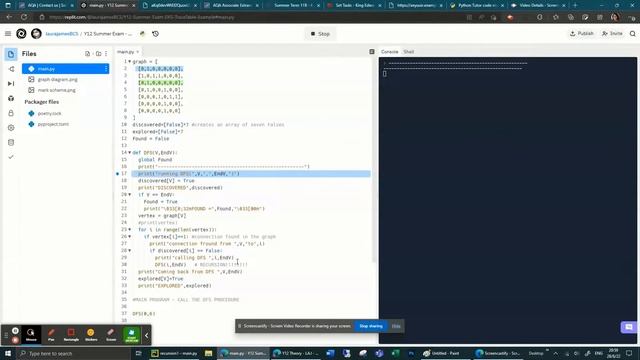The height and width of the screenshot is (360, 640).
Task: Pause the Screencastify recording
Action: 16,331
